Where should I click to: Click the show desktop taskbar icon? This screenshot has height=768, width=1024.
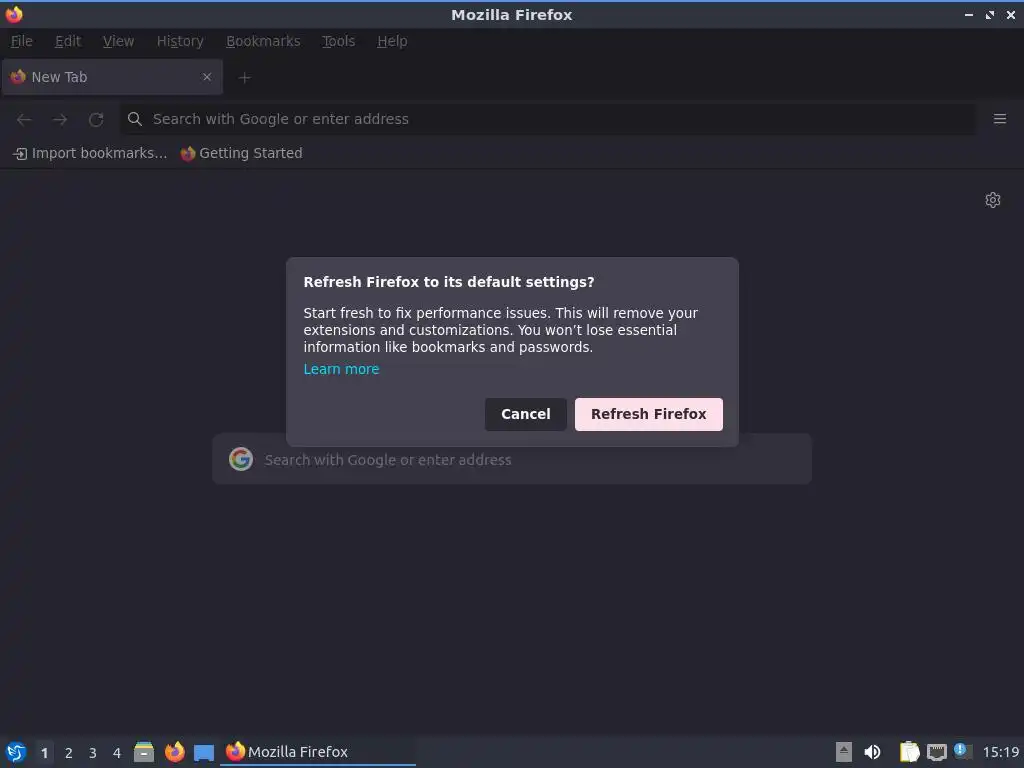coord(204,752)
